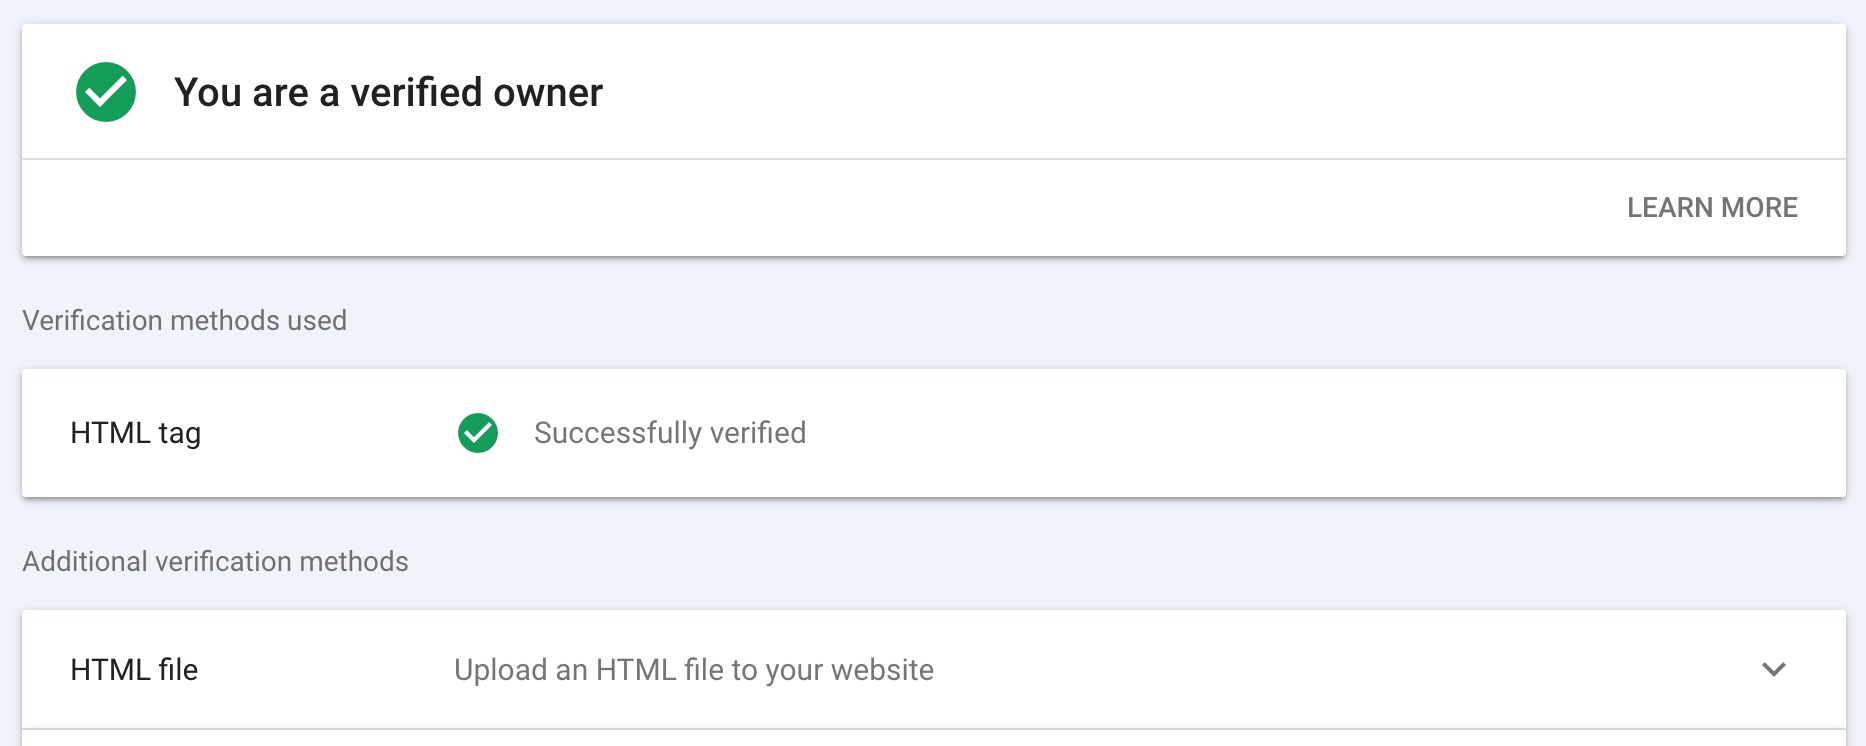Click the 'Successfully verified' status text
This screenshot has width=1866, height=746.
pos(670,433)
